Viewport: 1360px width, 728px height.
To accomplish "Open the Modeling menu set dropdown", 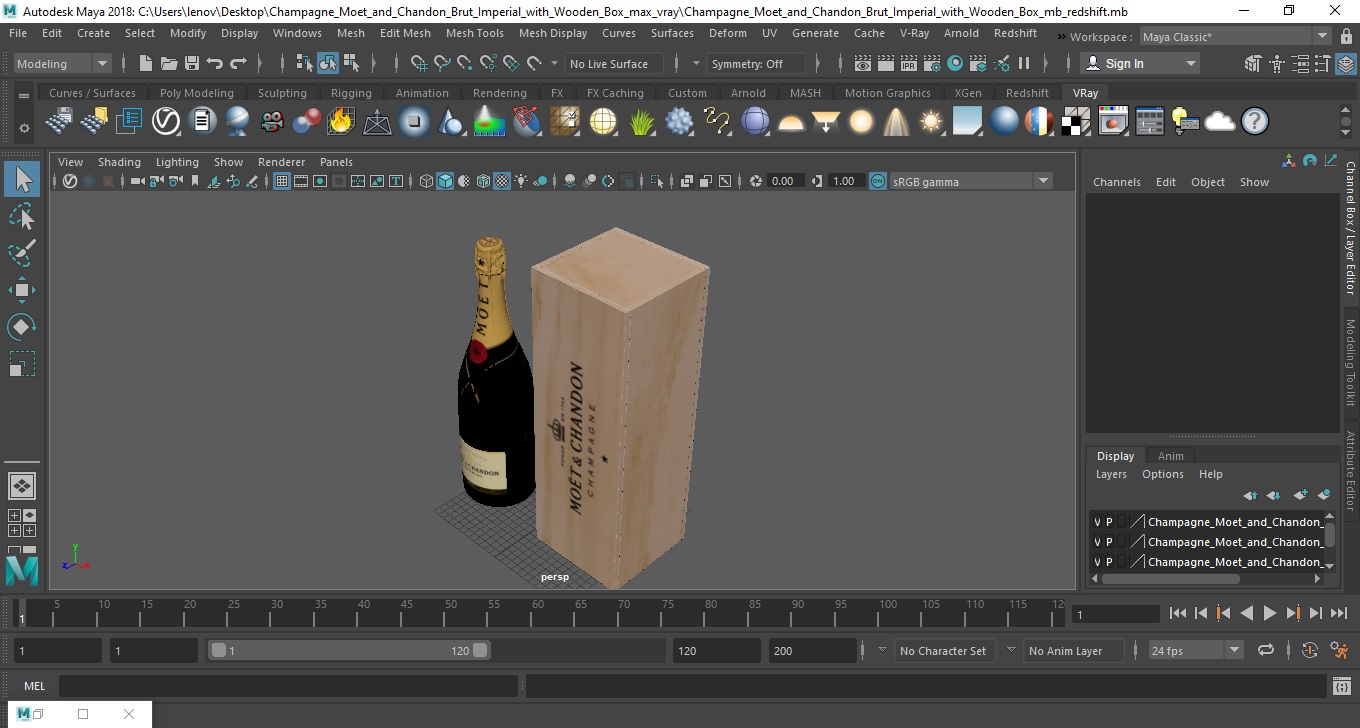I will [62, 63].
